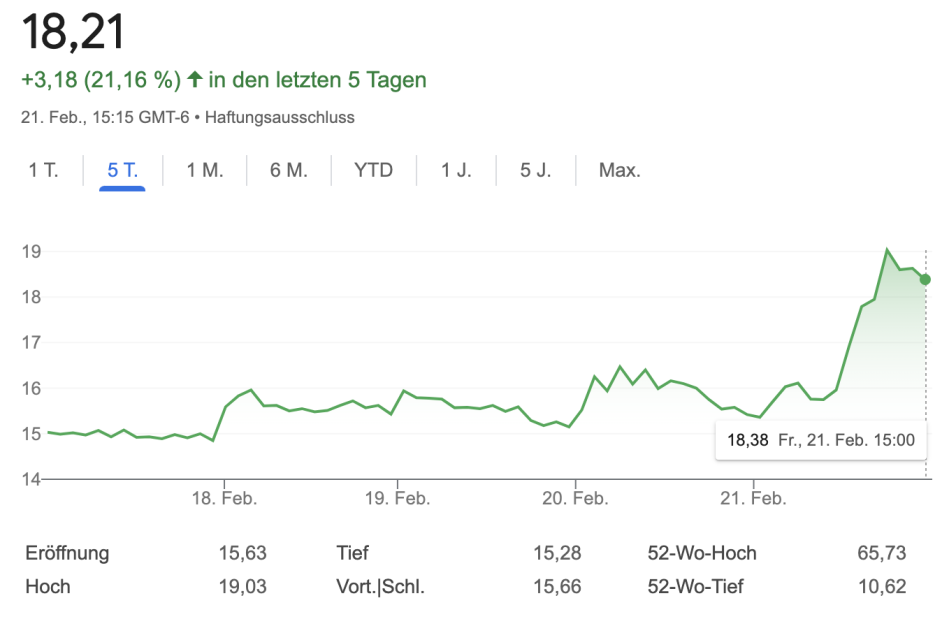View the 5 J. chart range

tap(535, 170)
